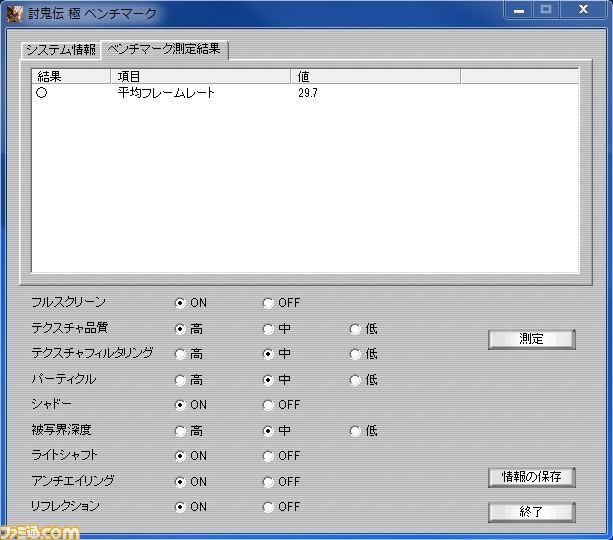
Task: Set テクスチャフィルタリング to 高
Action: tap(180, 354)
